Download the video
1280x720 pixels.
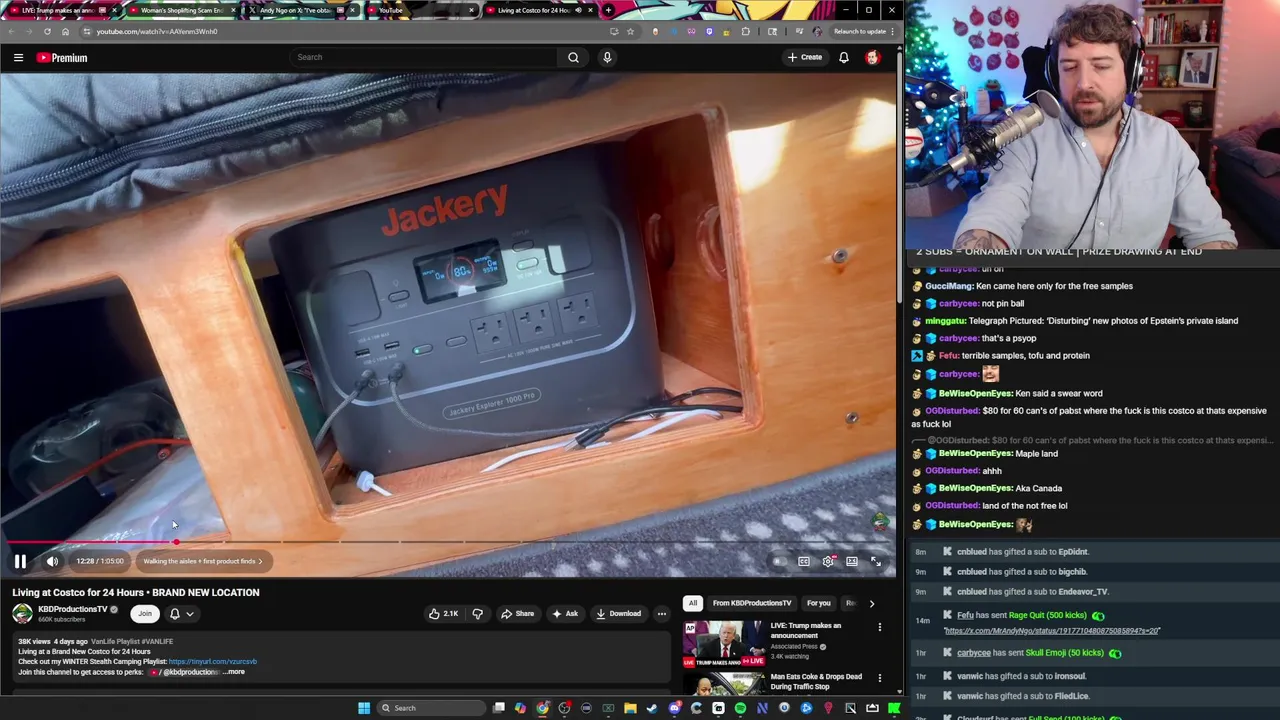click(x=619, y=614)
